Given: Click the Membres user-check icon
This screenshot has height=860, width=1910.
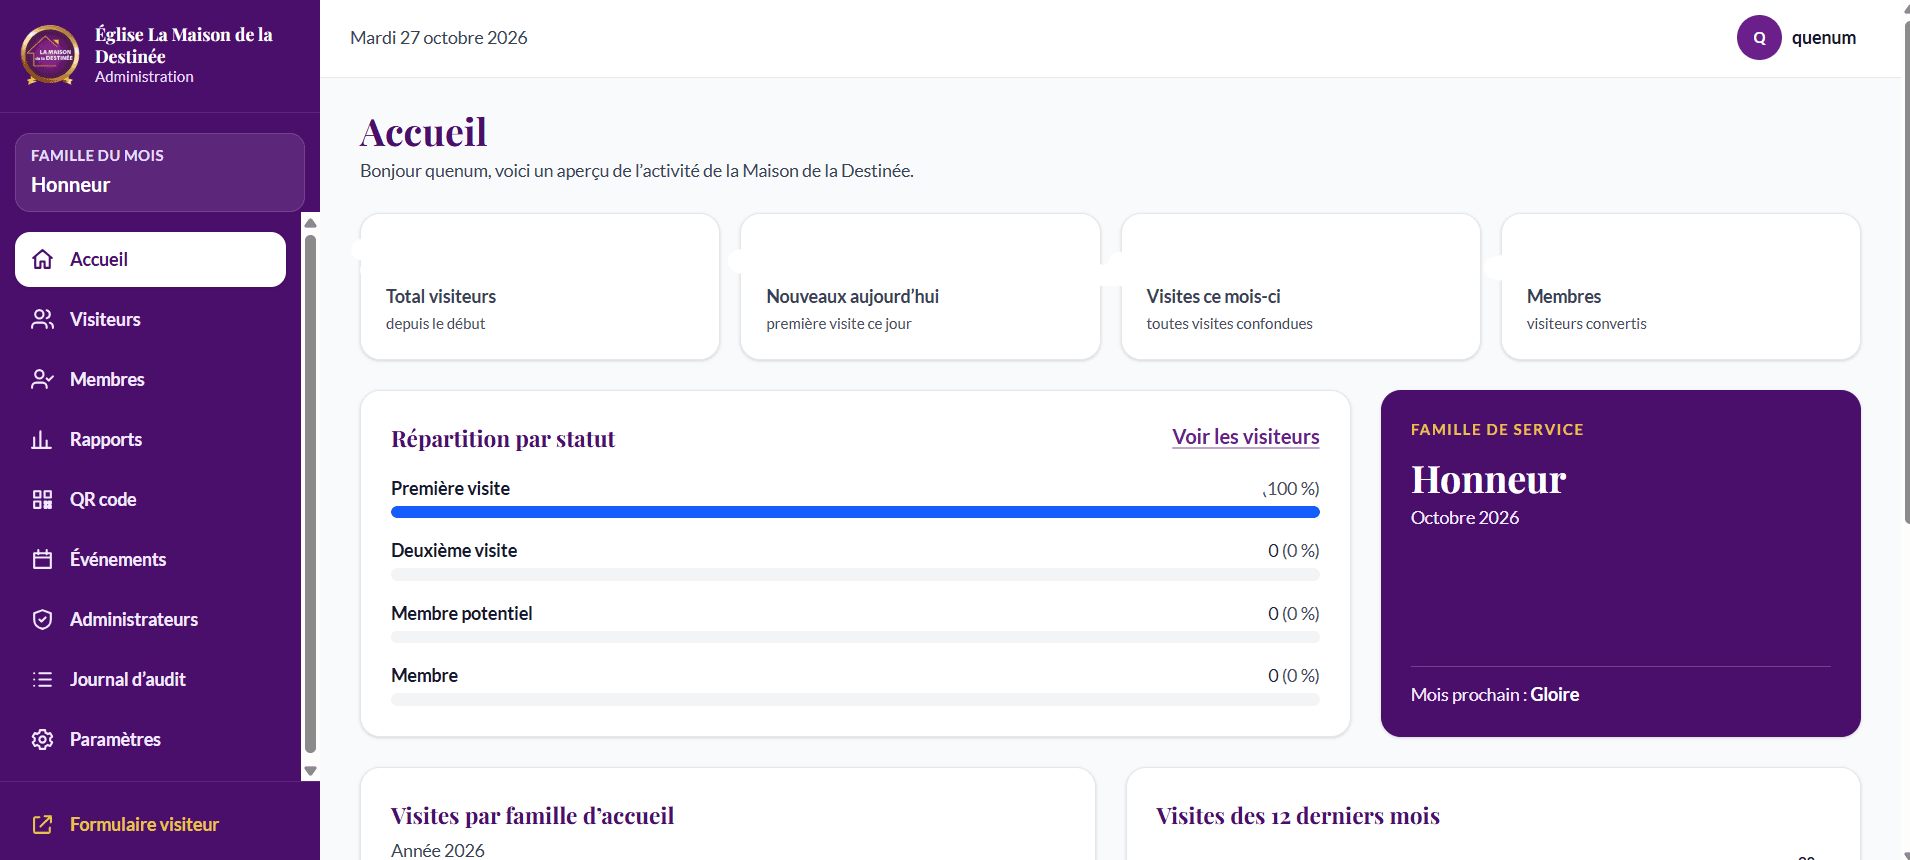Looking at the screenshot, I should [42, 380].
